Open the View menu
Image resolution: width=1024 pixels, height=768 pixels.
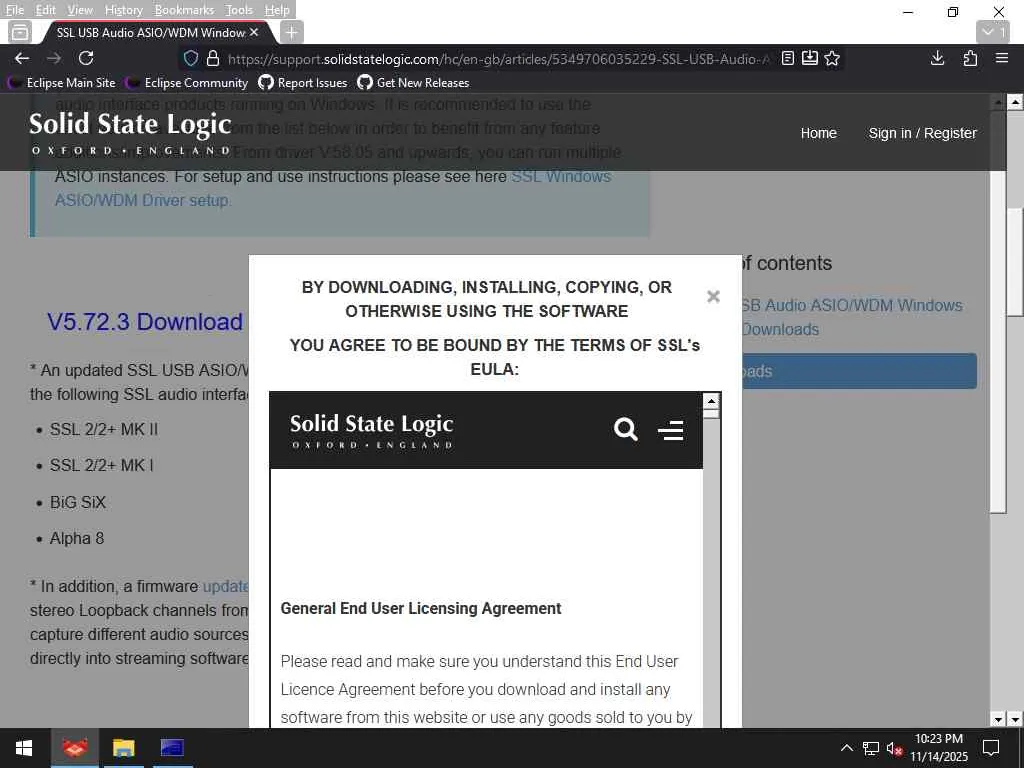click(80, 10)
